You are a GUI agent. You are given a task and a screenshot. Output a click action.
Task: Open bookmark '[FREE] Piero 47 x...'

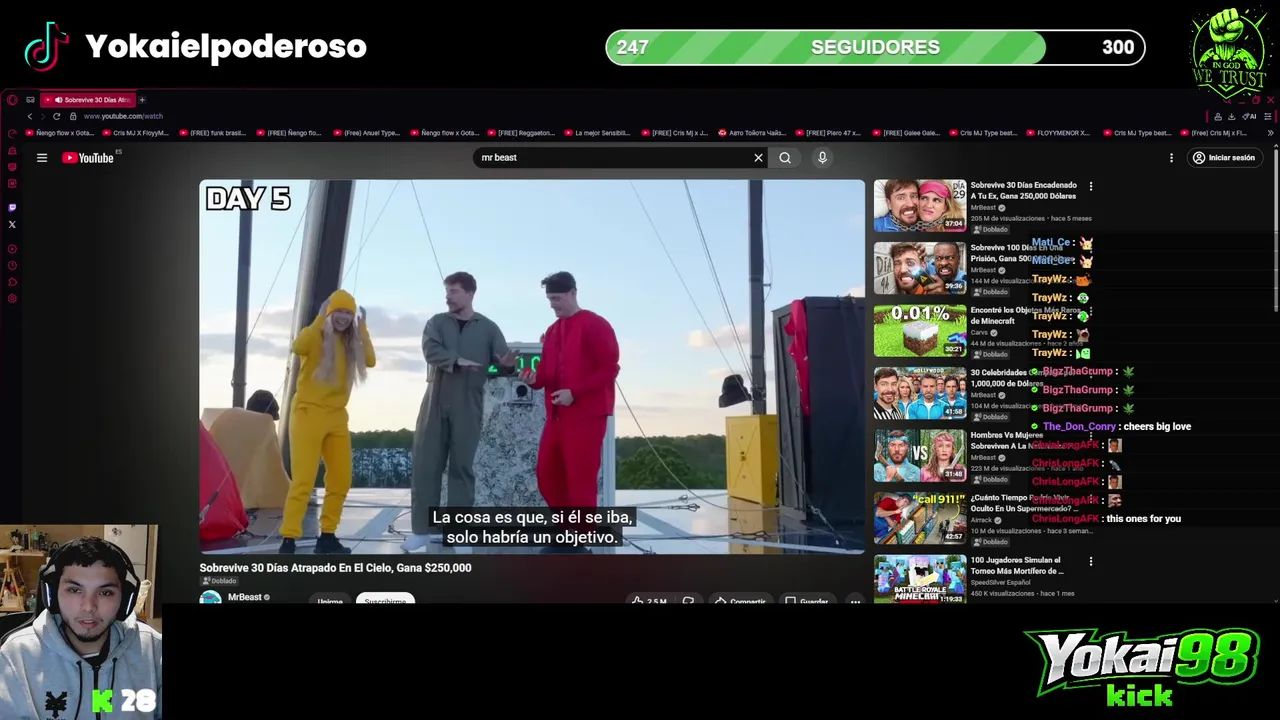(829, 133)
